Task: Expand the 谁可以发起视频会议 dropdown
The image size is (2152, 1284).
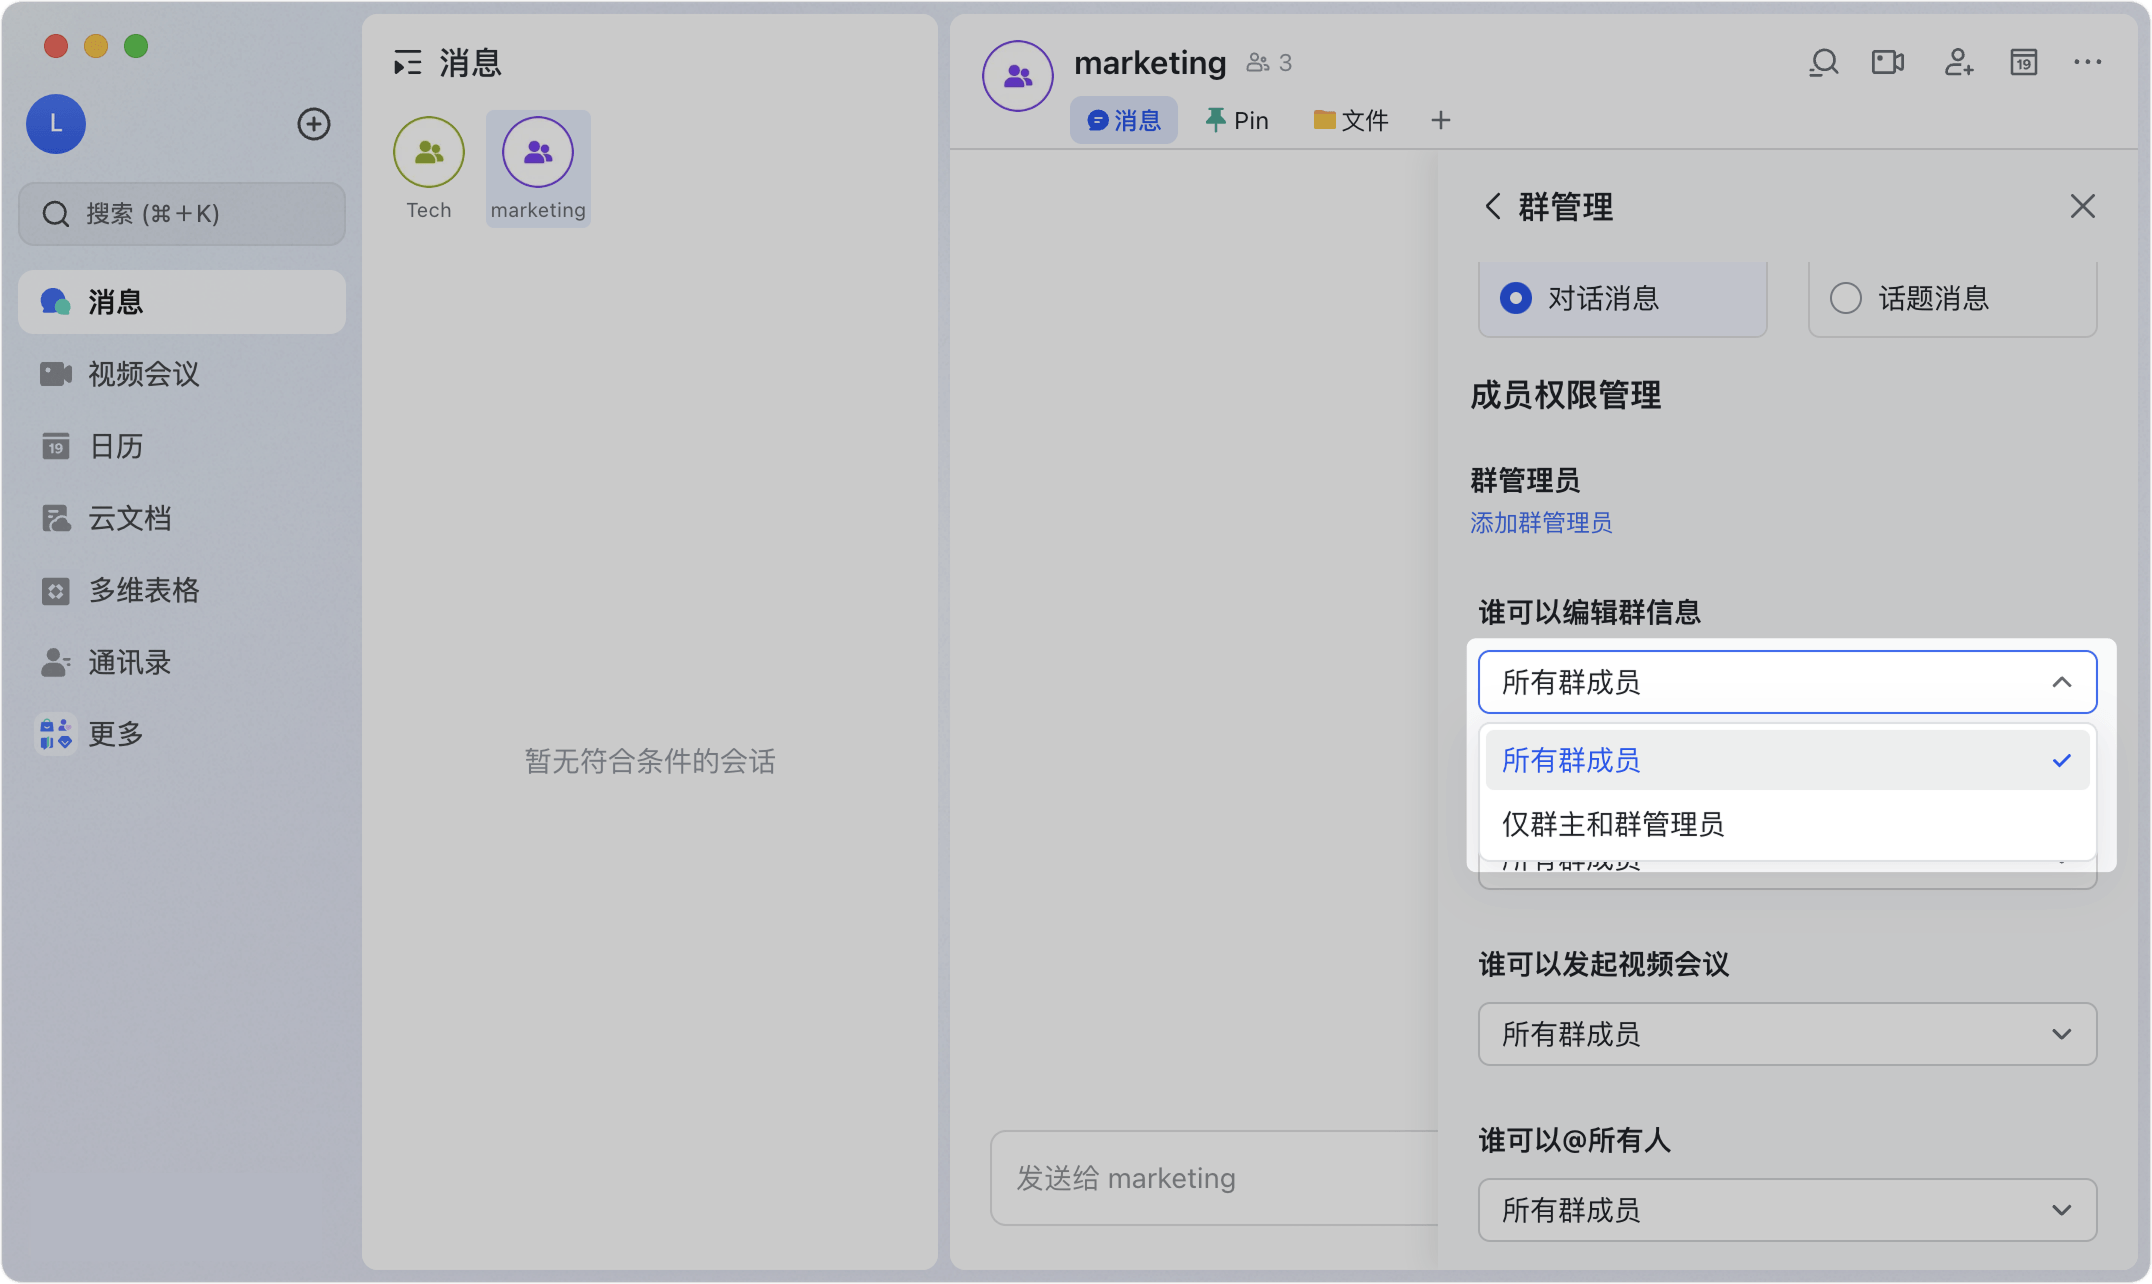Action: pos(1788,1034)
